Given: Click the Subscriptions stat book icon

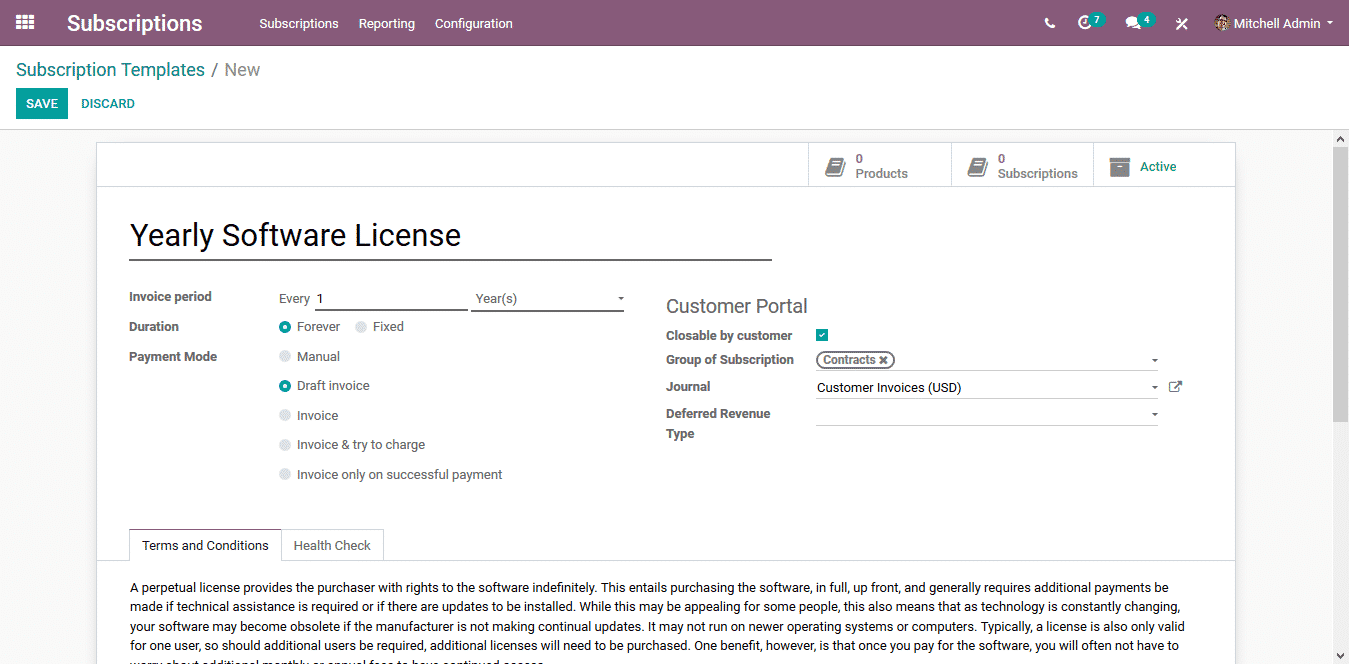Looking at the screenshot, I should pyautogui.click(x=977, y=167).
